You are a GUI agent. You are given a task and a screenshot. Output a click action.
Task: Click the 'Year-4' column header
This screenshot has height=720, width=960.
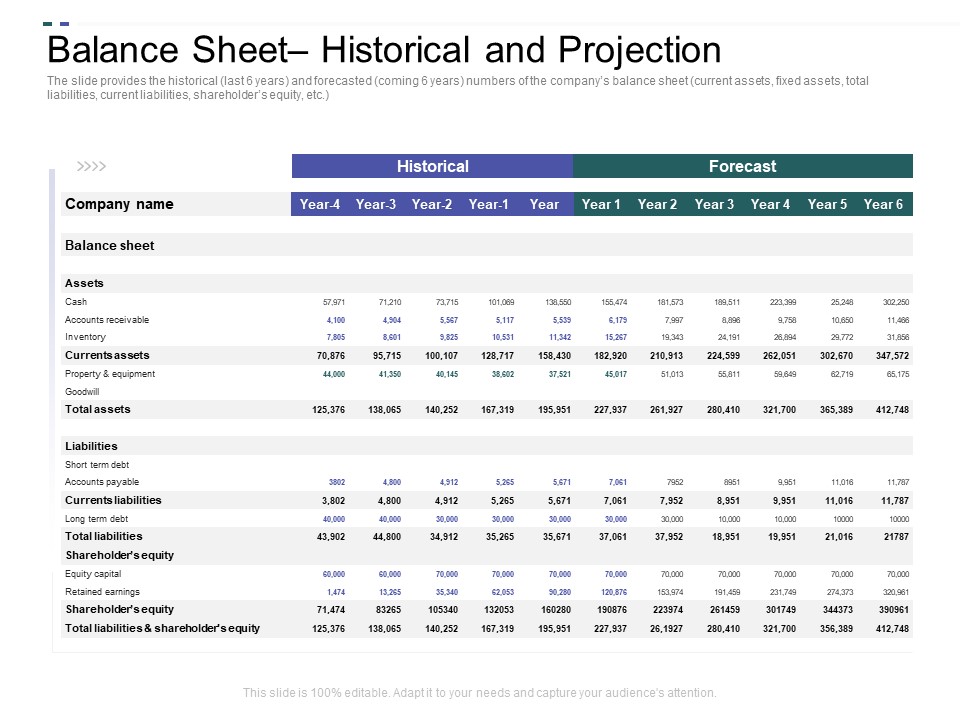click(x=320, y=204)
